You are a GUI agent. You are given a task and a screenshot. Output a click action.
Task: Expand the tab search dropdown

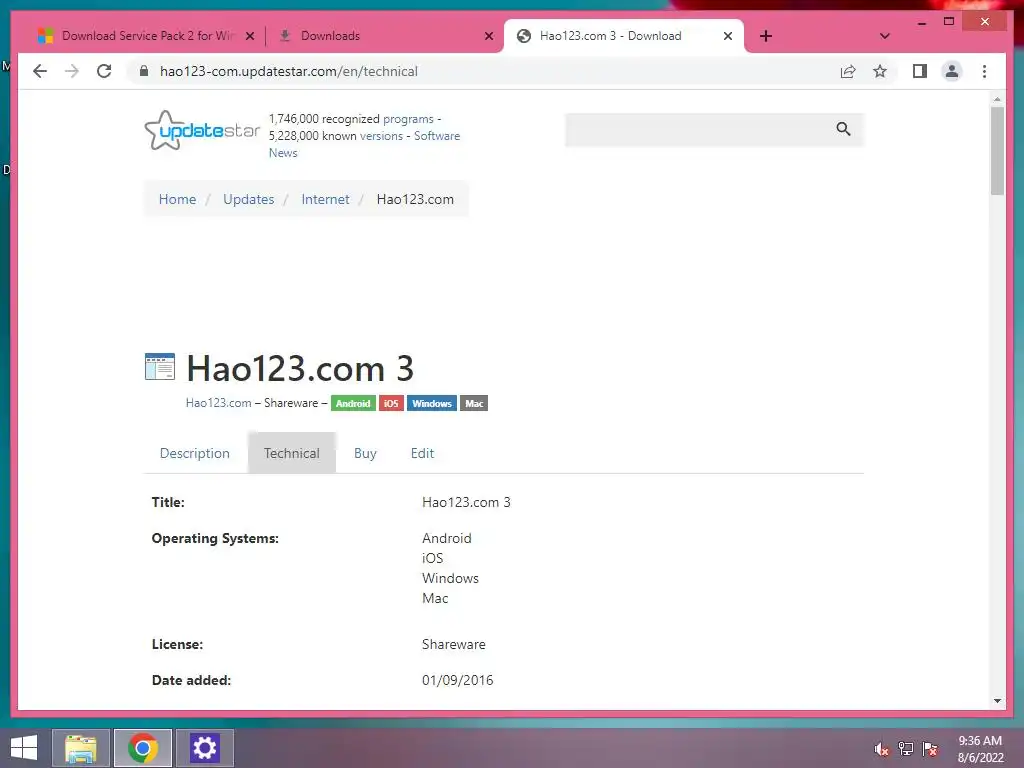(x=884, y=36)
